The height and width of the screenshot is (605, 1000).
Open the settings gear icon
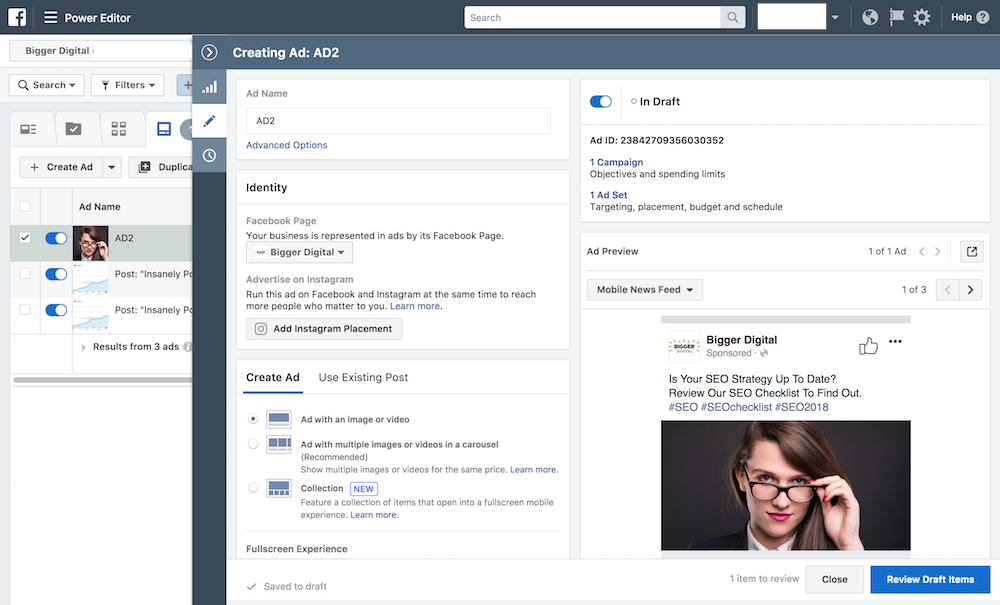pos(922,17)
